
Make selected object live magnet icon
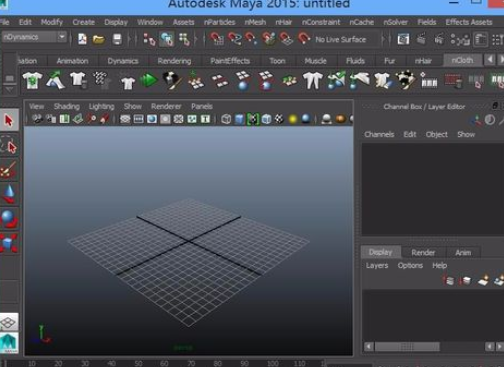tap(304, 39)
